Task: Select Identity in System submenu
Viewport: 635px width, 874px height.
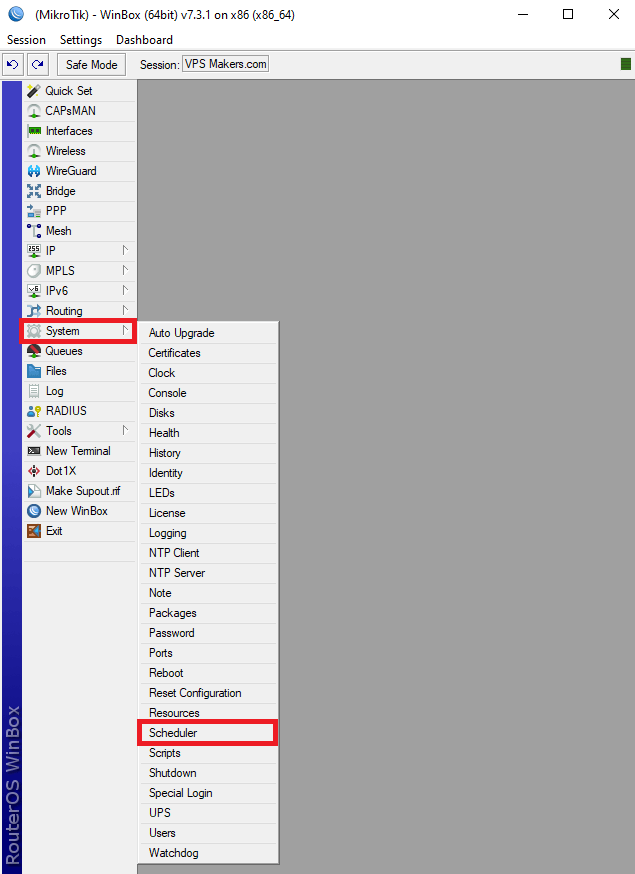Action: click(207, 473)
